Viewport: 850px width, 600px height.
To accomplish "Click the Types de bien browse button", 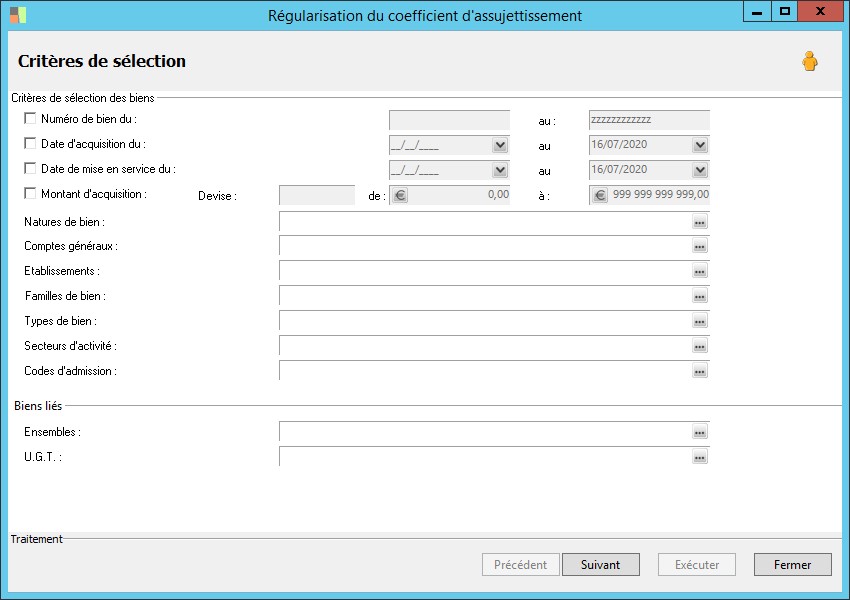I will 700,322.
